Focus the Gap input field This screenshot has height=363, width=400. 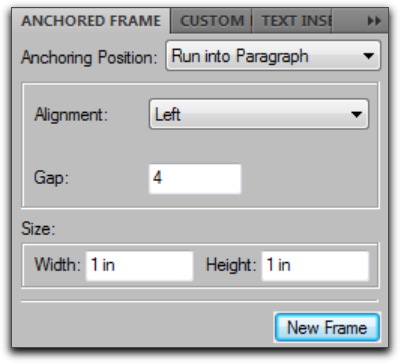195,179
